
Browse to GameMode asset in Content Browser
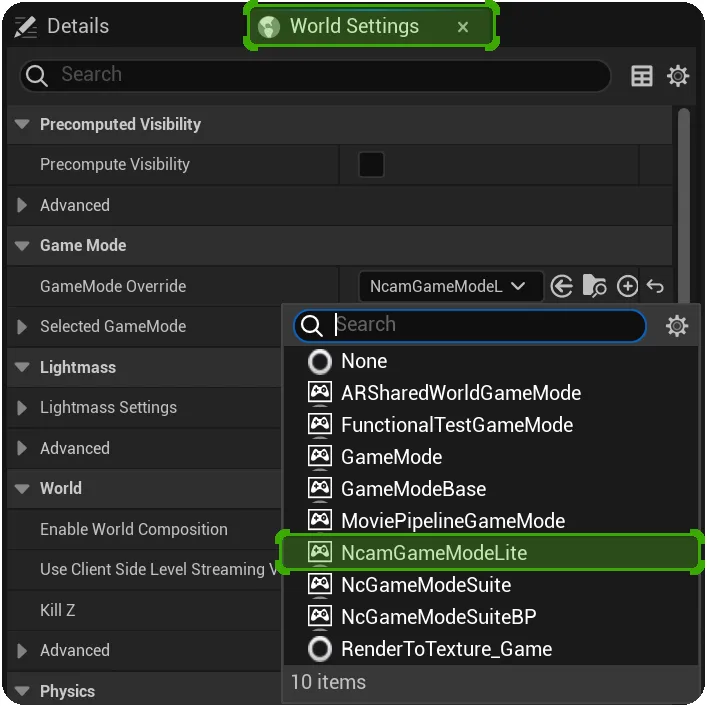pos(594,286)
